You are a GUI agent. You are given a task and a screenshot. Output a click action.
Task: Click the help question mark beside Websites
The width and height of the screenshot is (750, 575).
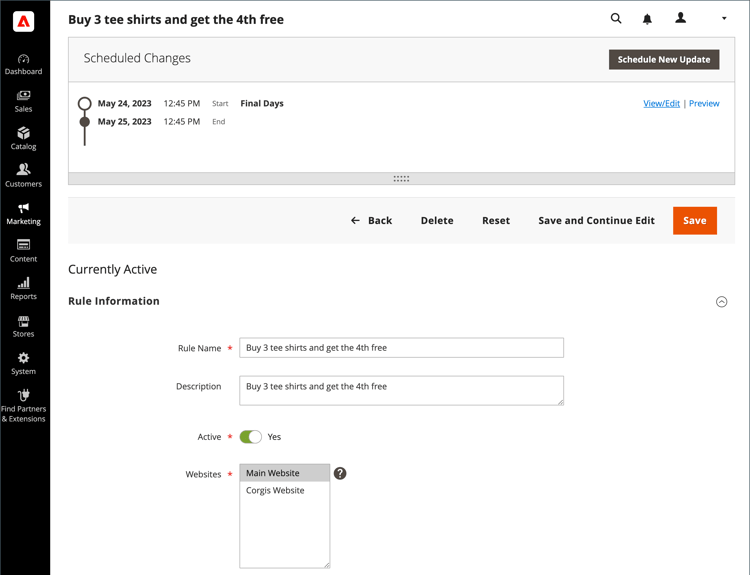click(x=340, y=473)
